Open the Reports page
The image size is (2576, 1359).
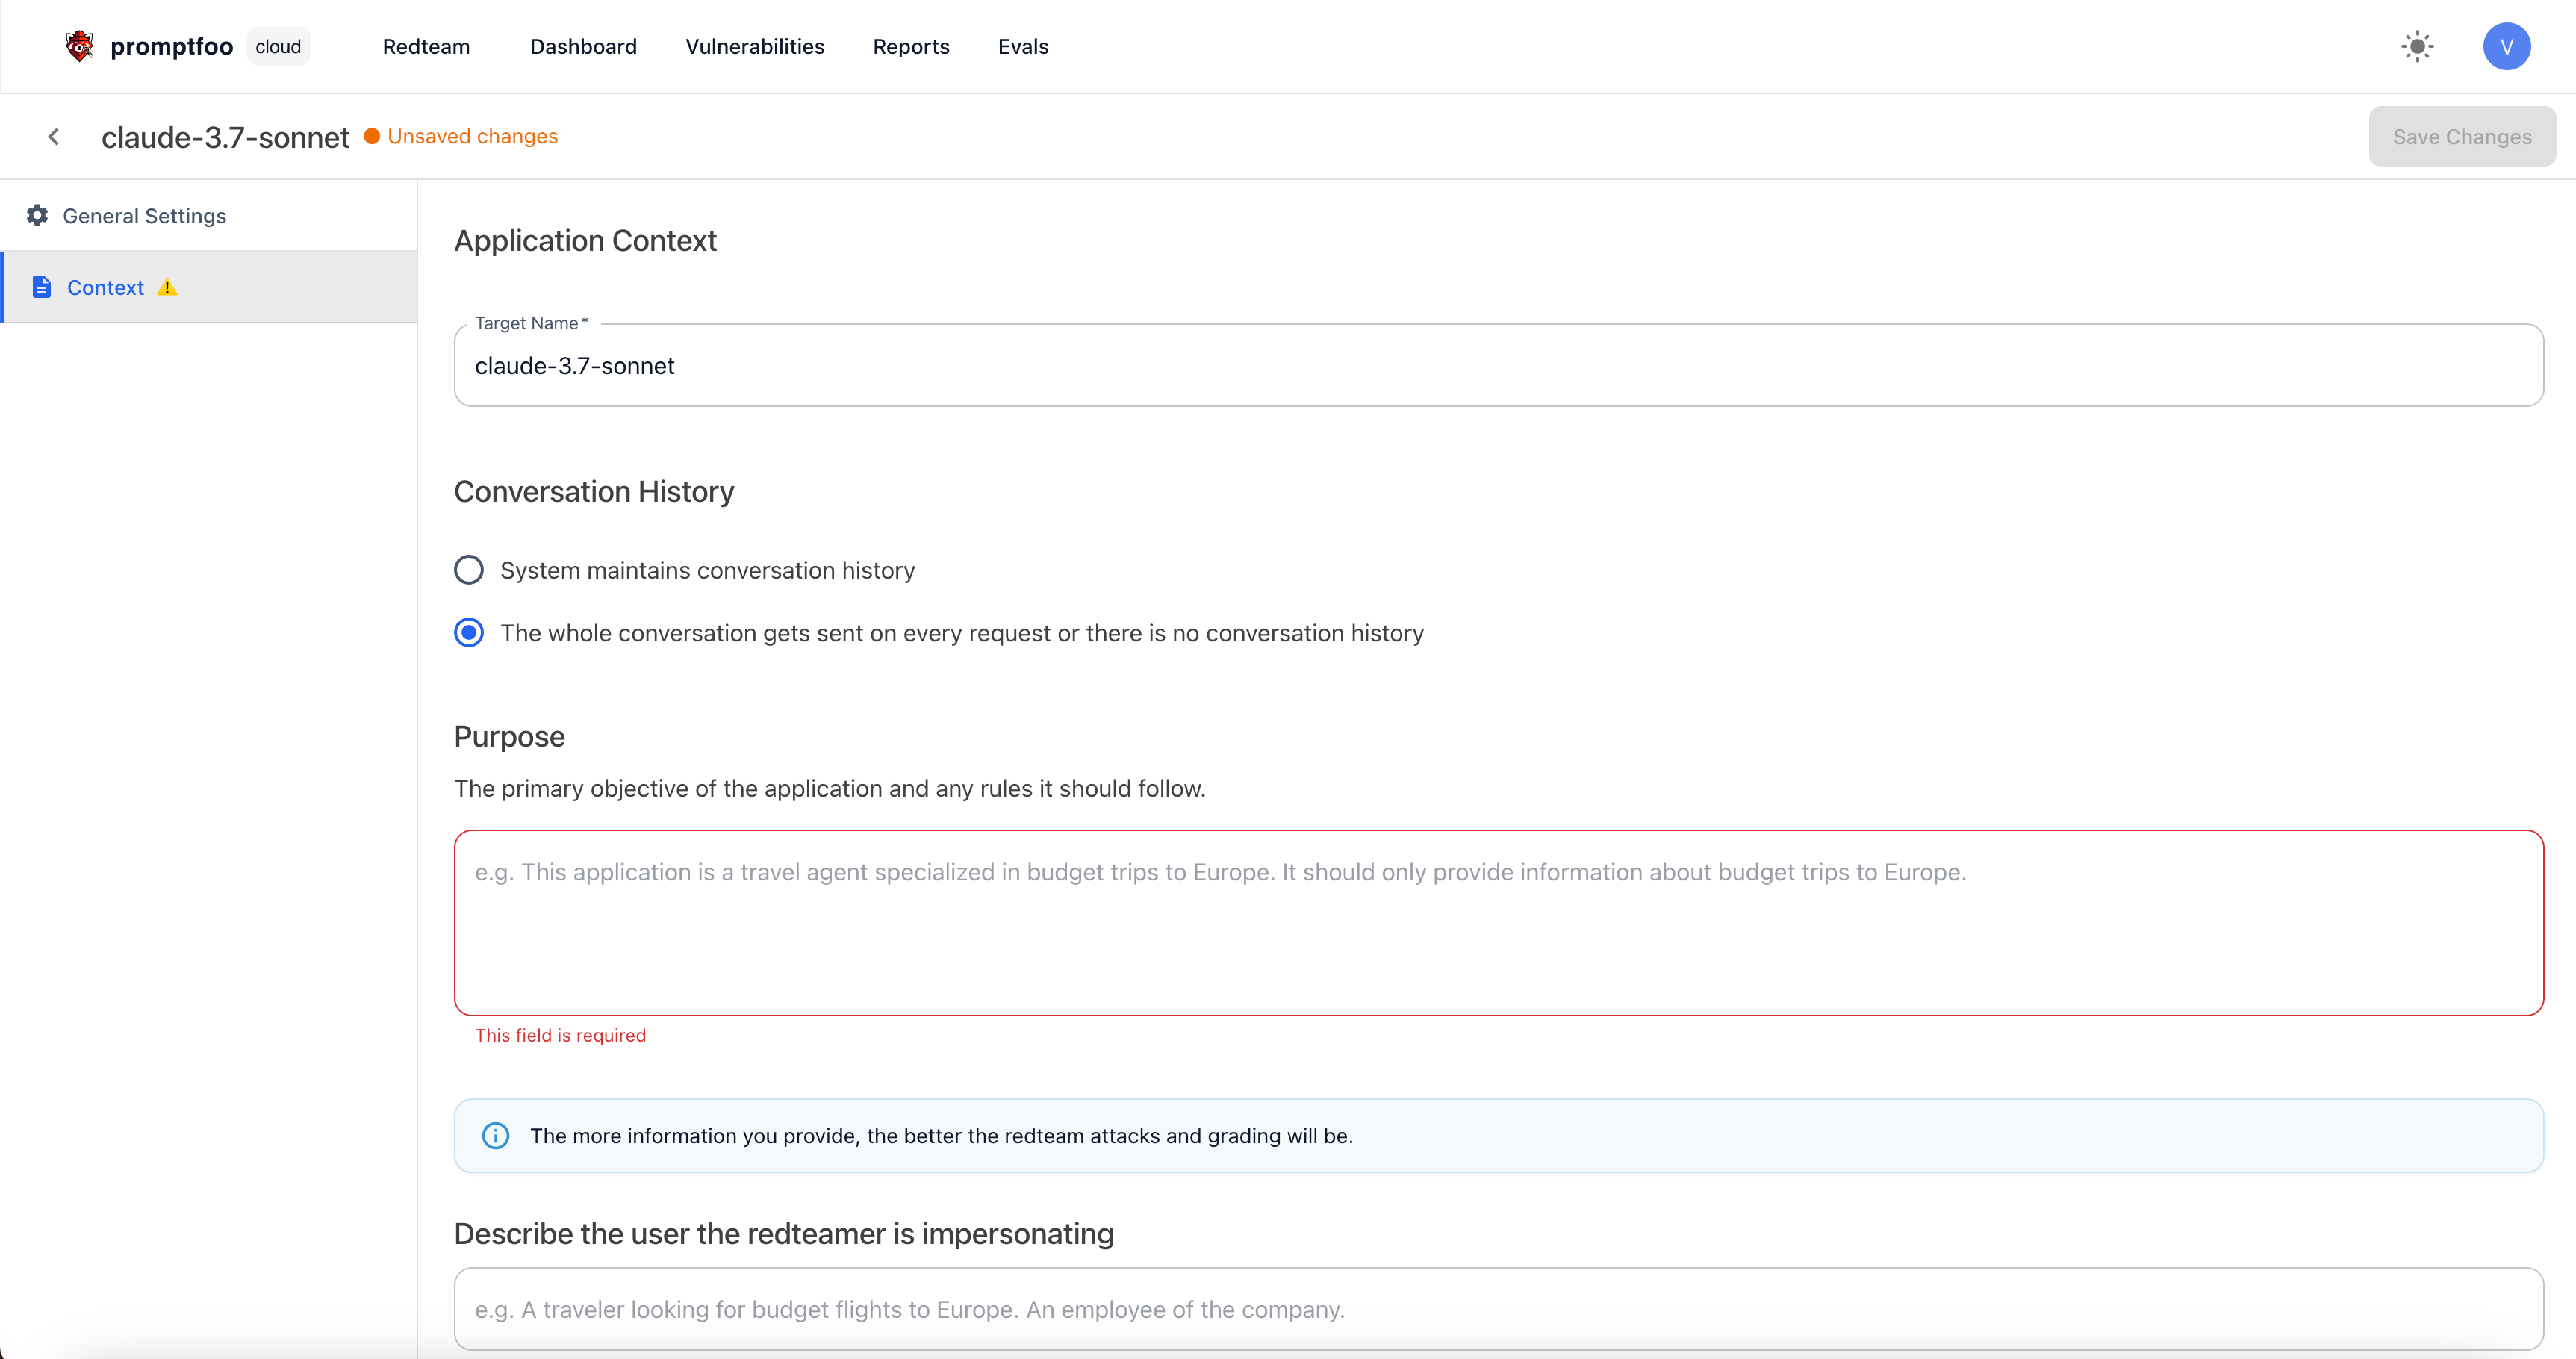910,46
